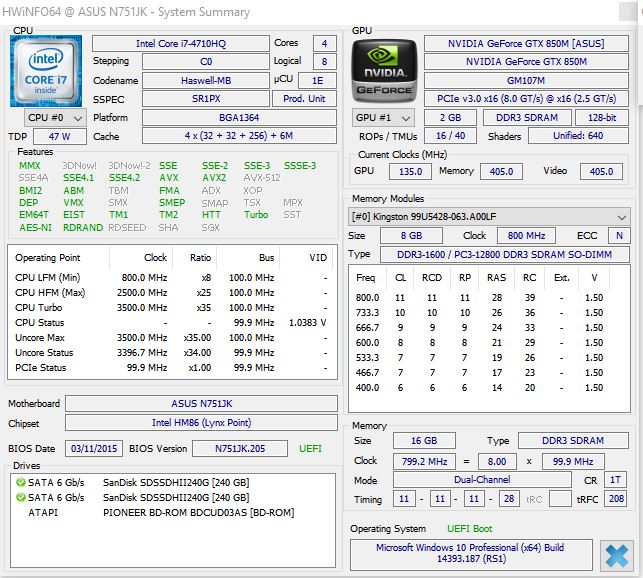This screenshot has width=643, height=578.
Task: Click the module Size 8 GB field
Action: pyautogui.click(x=411, y=235)
